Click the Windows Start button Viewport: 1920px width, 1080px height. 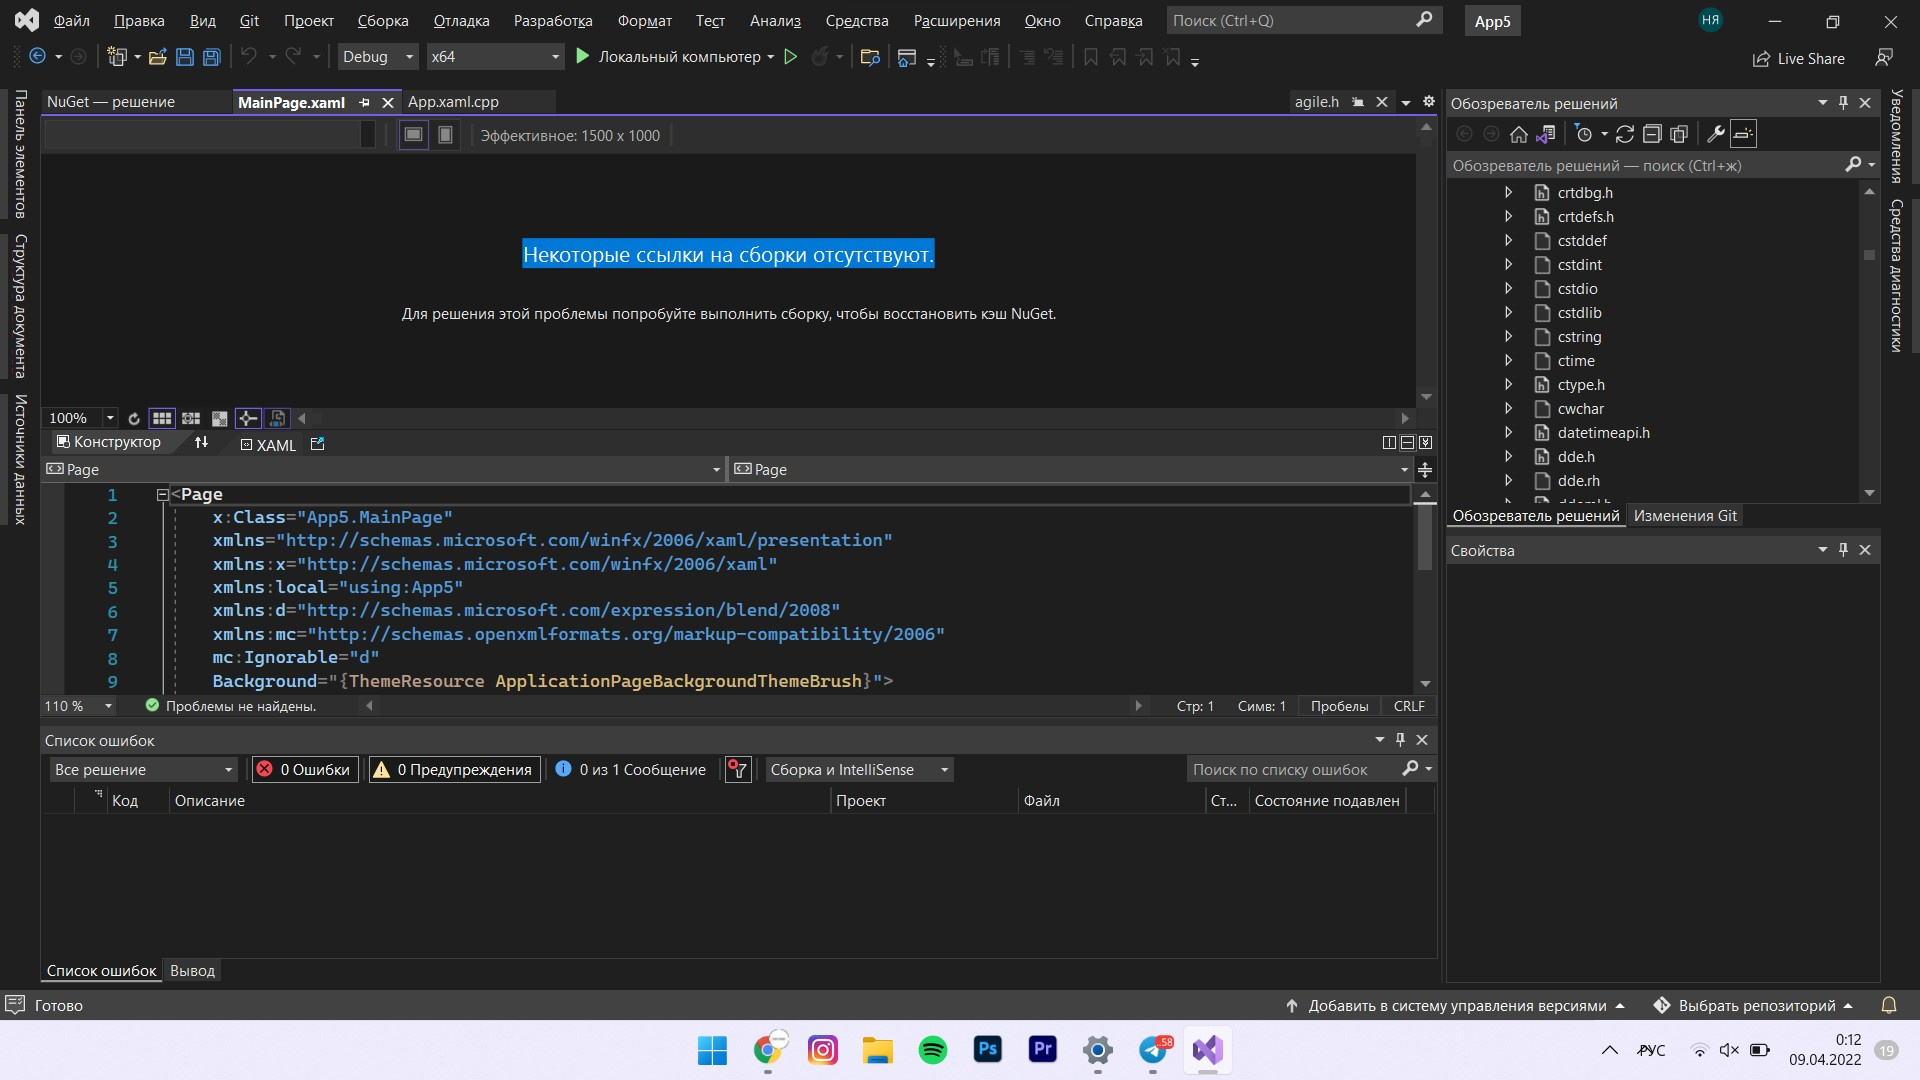[x=713, y=1050]
